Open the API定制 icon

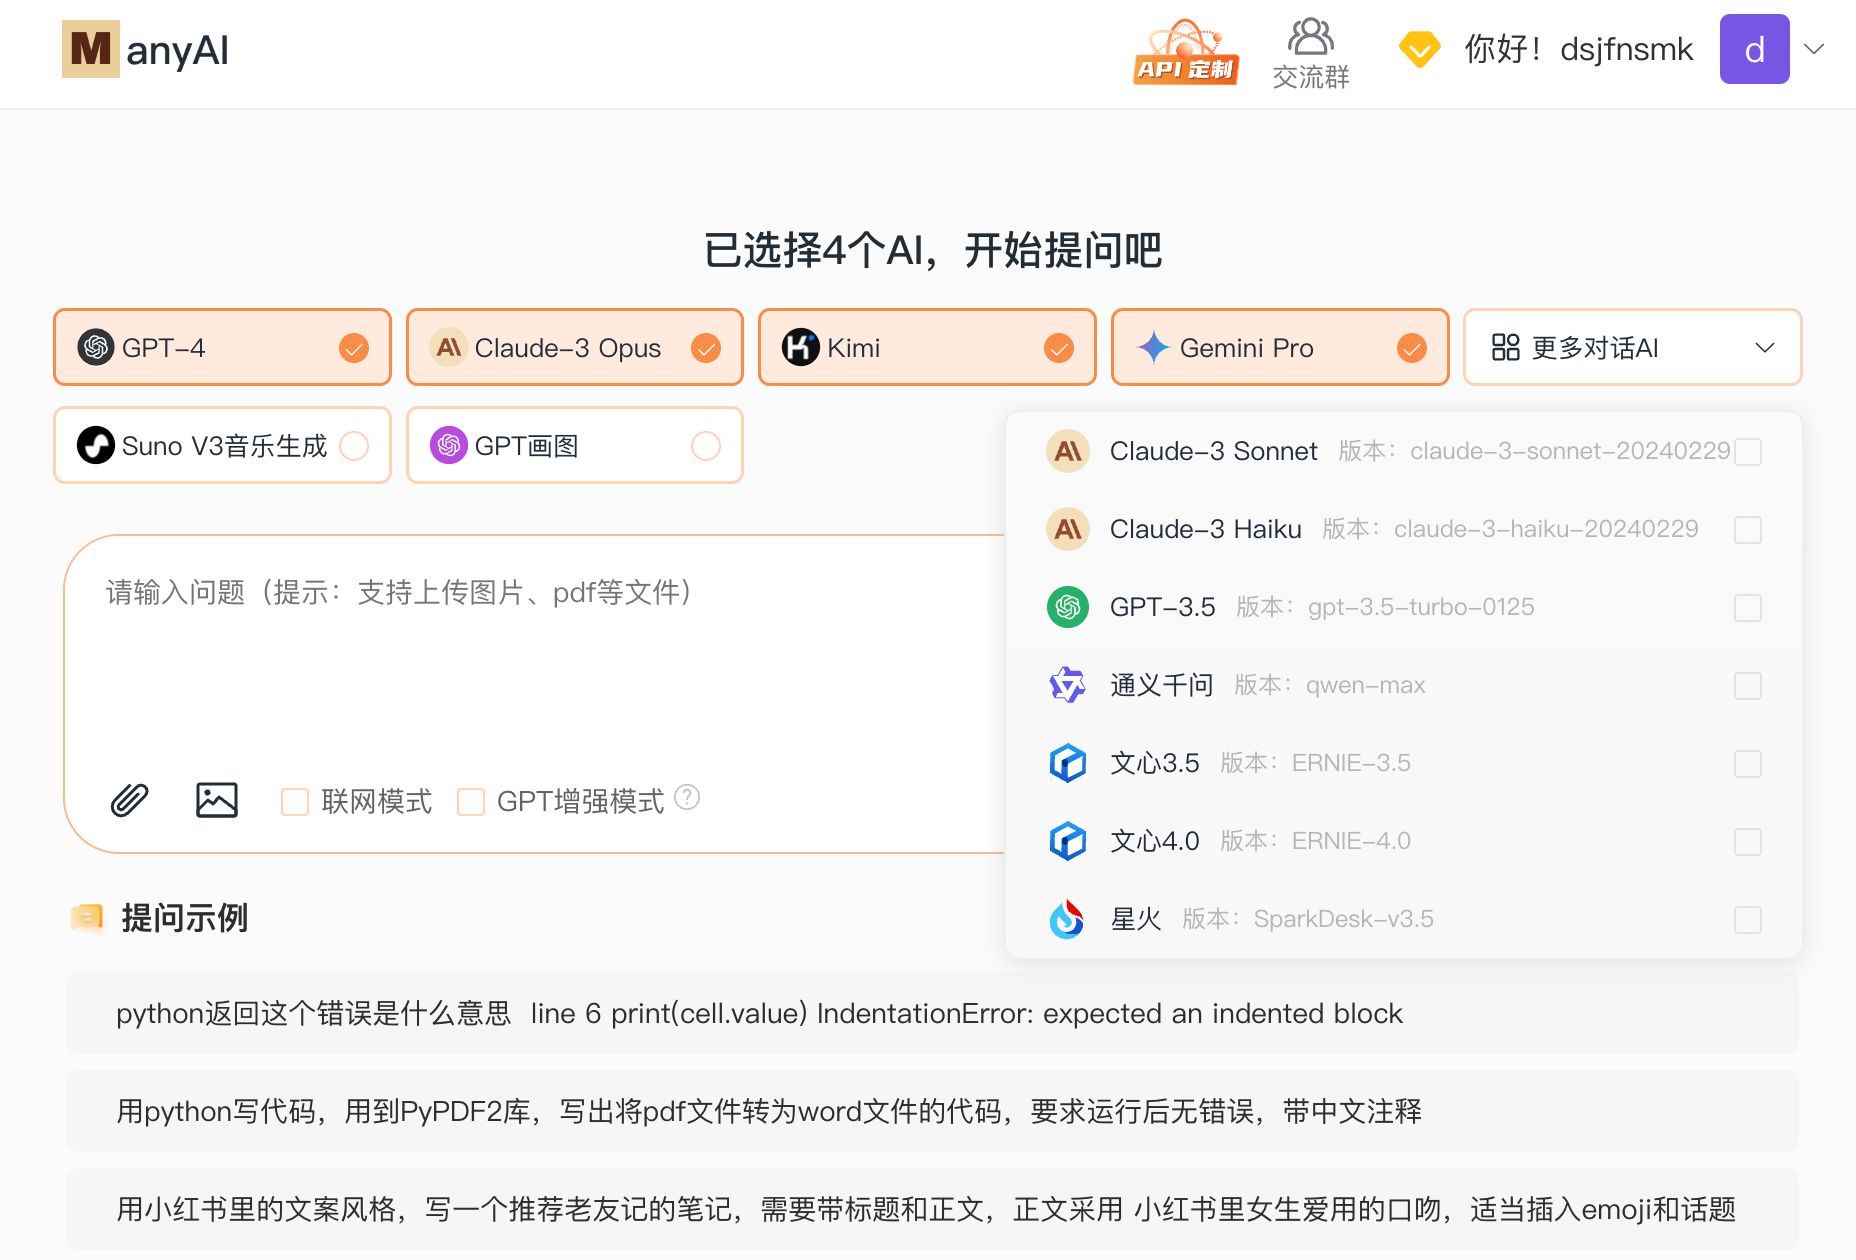(1186, 51)
